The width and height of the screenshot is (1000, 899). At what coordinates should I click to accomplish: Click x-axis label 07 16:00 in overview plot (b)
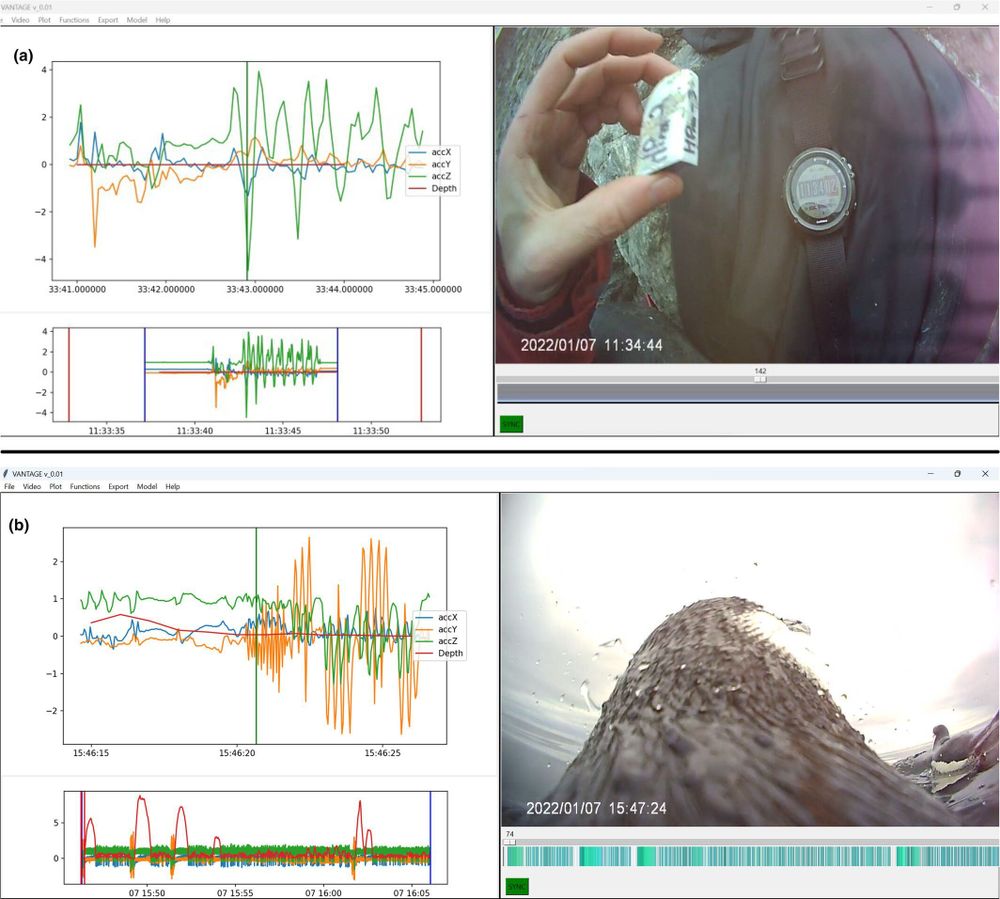coord(323,893)
